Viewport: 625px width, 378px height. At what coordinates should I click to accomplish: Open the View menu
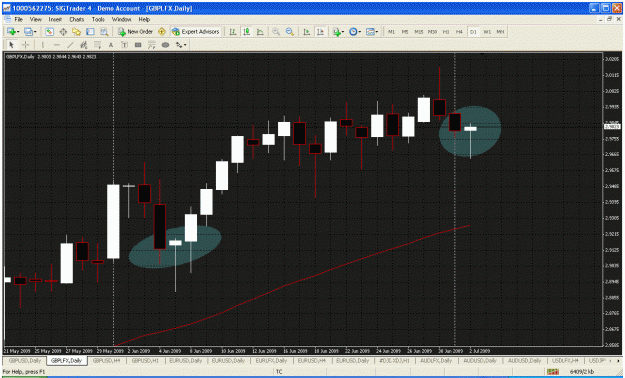(35, 19)
